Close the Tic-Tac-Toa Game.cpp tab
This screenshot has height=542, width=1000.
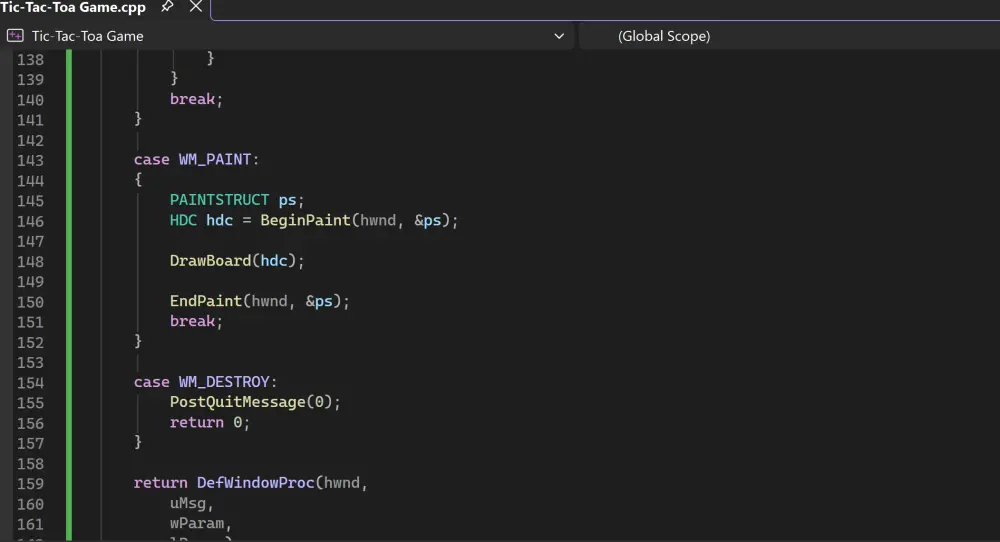[196, 7]
